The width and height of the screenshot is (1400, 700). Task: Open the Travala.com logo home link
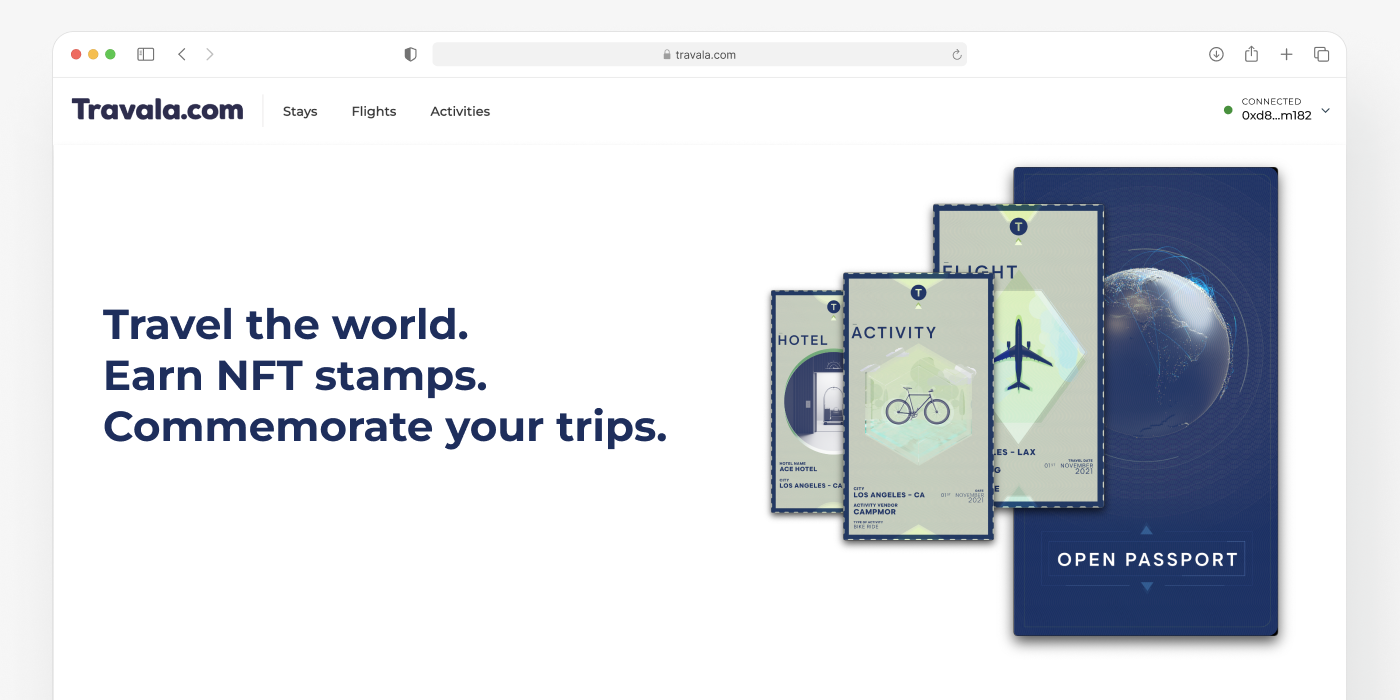158,110
